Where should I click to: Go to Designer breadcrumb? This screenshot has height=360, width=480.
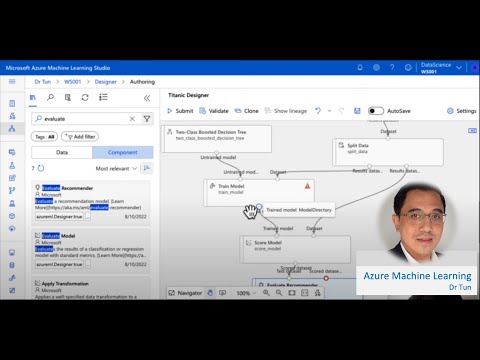[x=105, y=82]
